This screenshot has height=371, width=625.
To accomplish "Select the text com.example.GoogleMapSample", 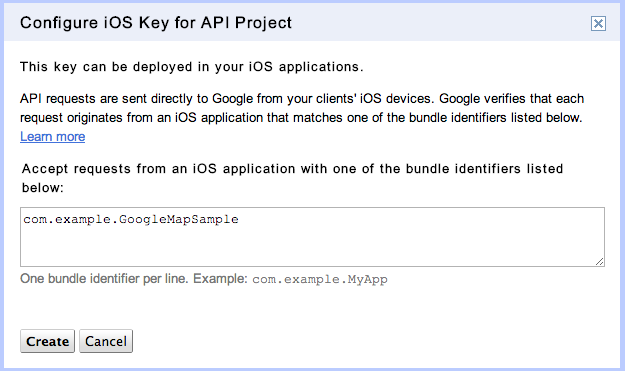I will (x=131, y=220).
